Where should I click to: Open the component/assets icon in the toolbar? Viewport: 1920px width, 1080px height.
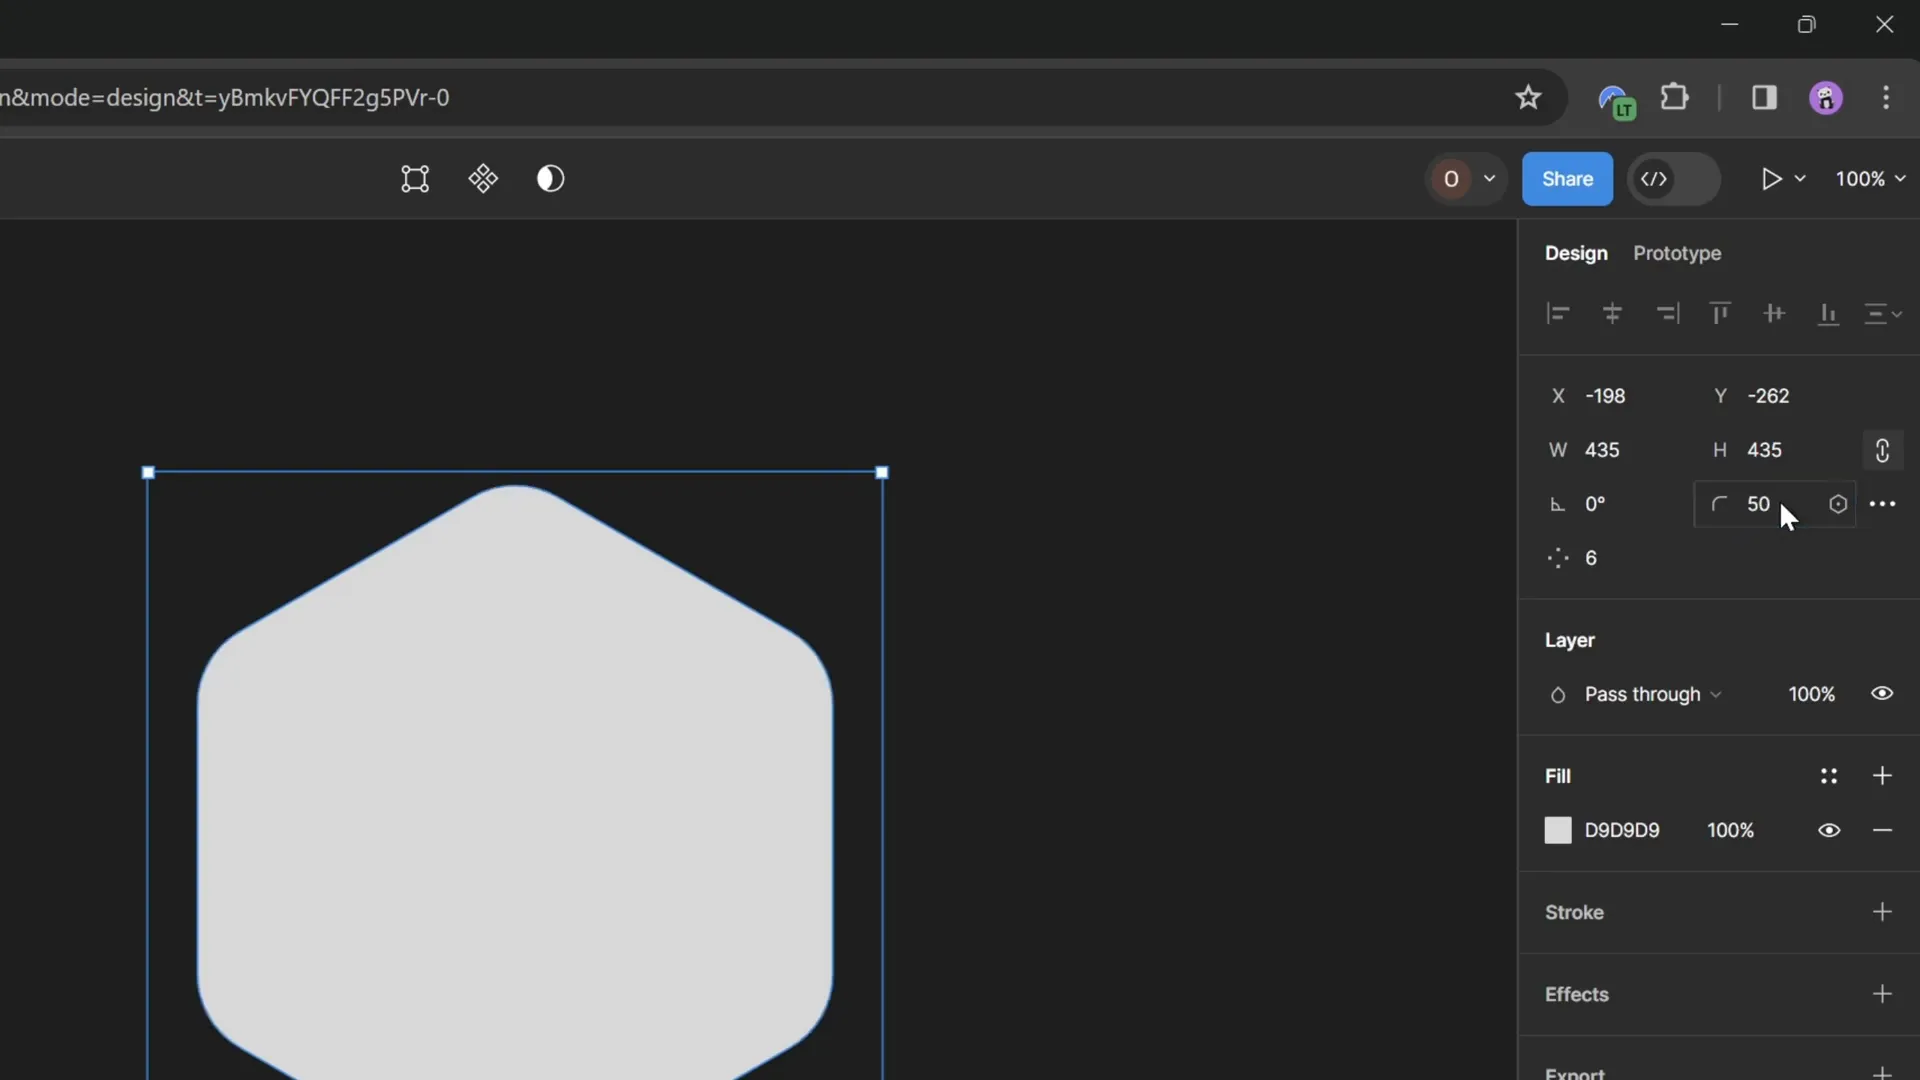tap(484, 179)
